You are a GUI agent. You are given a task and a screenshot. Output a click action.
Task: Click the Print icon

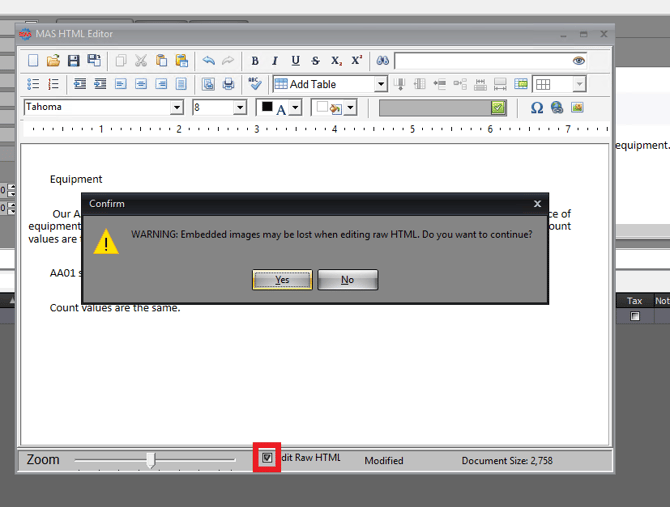[x=228, y=84]
